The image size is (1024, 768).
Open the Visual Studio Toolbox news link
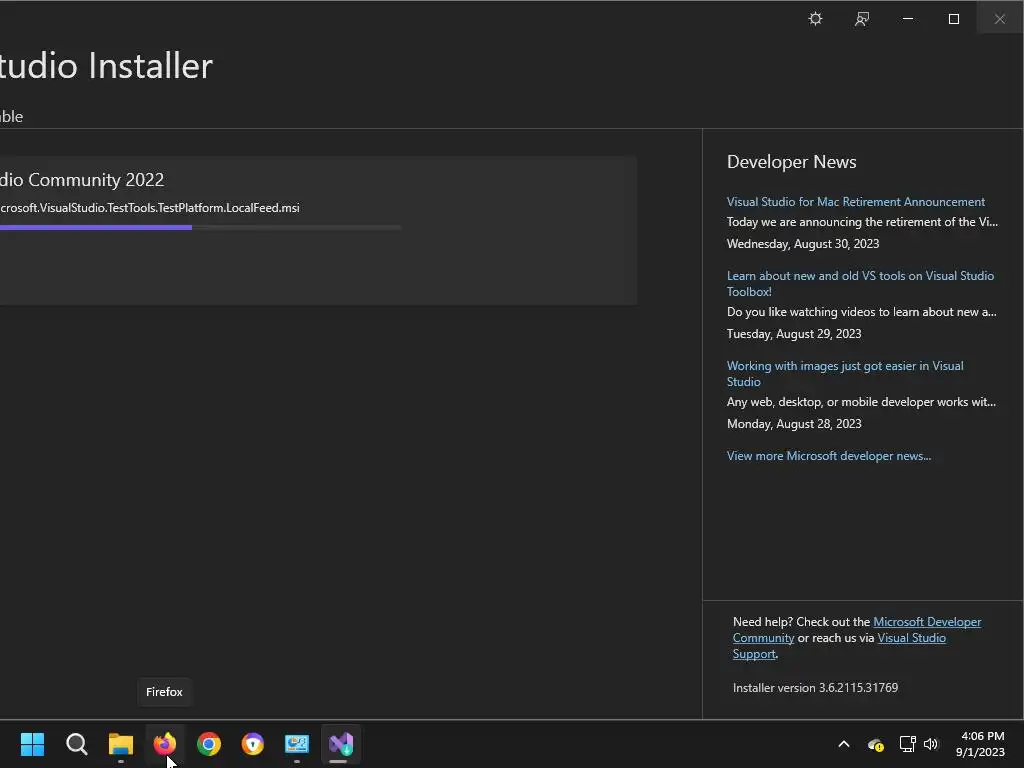tap(860, 283)
